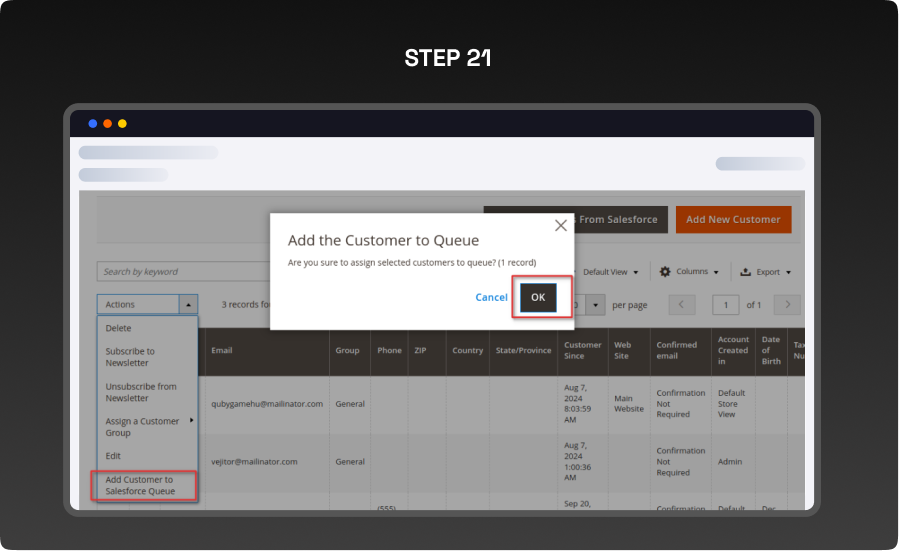Choose Subscribe to Newsletter action
Image resolution: width=899 pixels, height=551 pixels.
(131, 357)
